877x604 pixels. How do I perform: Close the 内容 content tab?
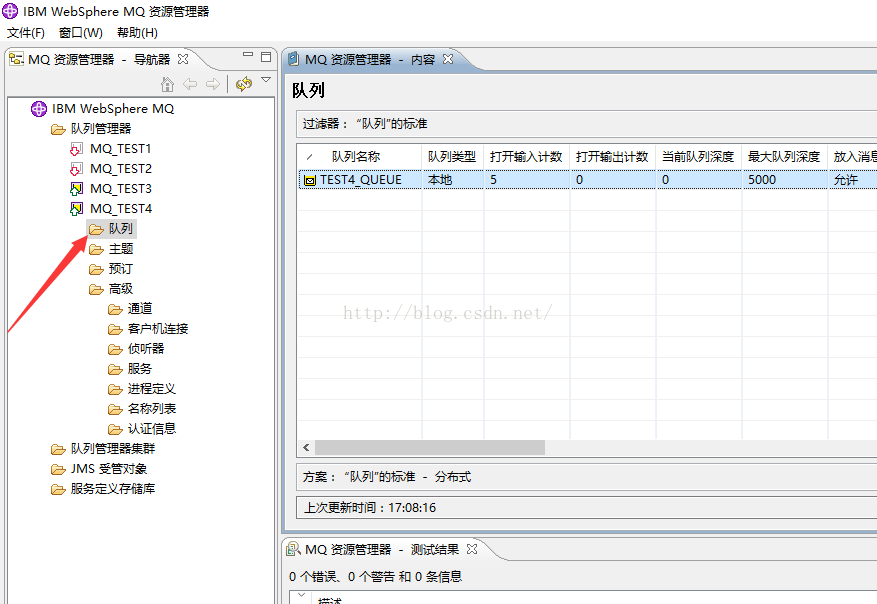448,59
